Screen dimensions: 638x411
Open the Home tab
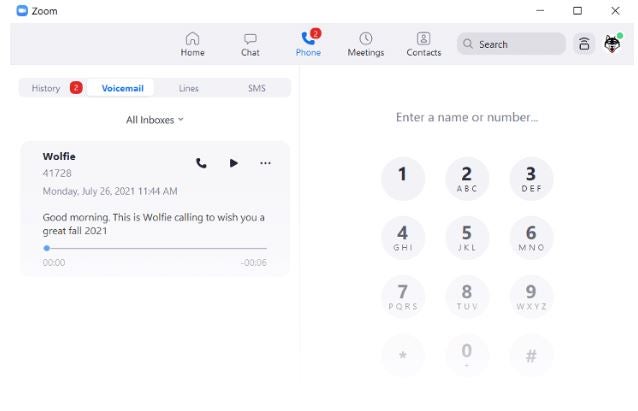click(192, 44)
